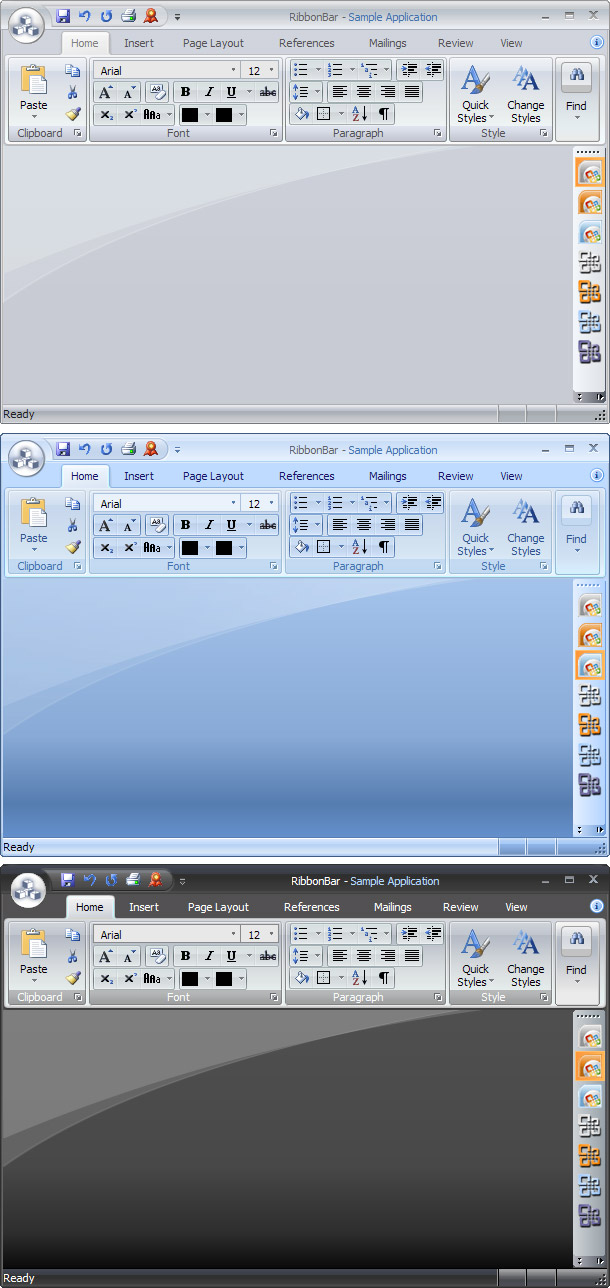Toggle Superscript in the black-themed window
The width and height of the screenshot is (610, 1288).
(x=130, y=978)
